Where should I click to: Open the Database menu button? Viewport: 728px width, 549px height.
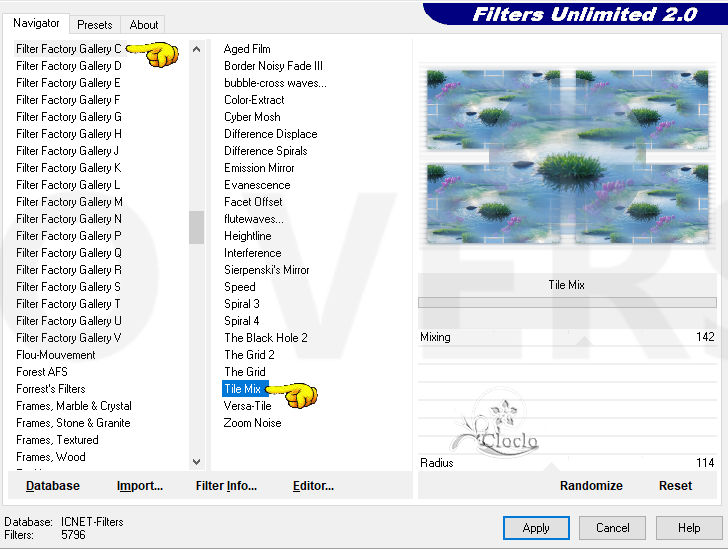[x=53, y=486]
